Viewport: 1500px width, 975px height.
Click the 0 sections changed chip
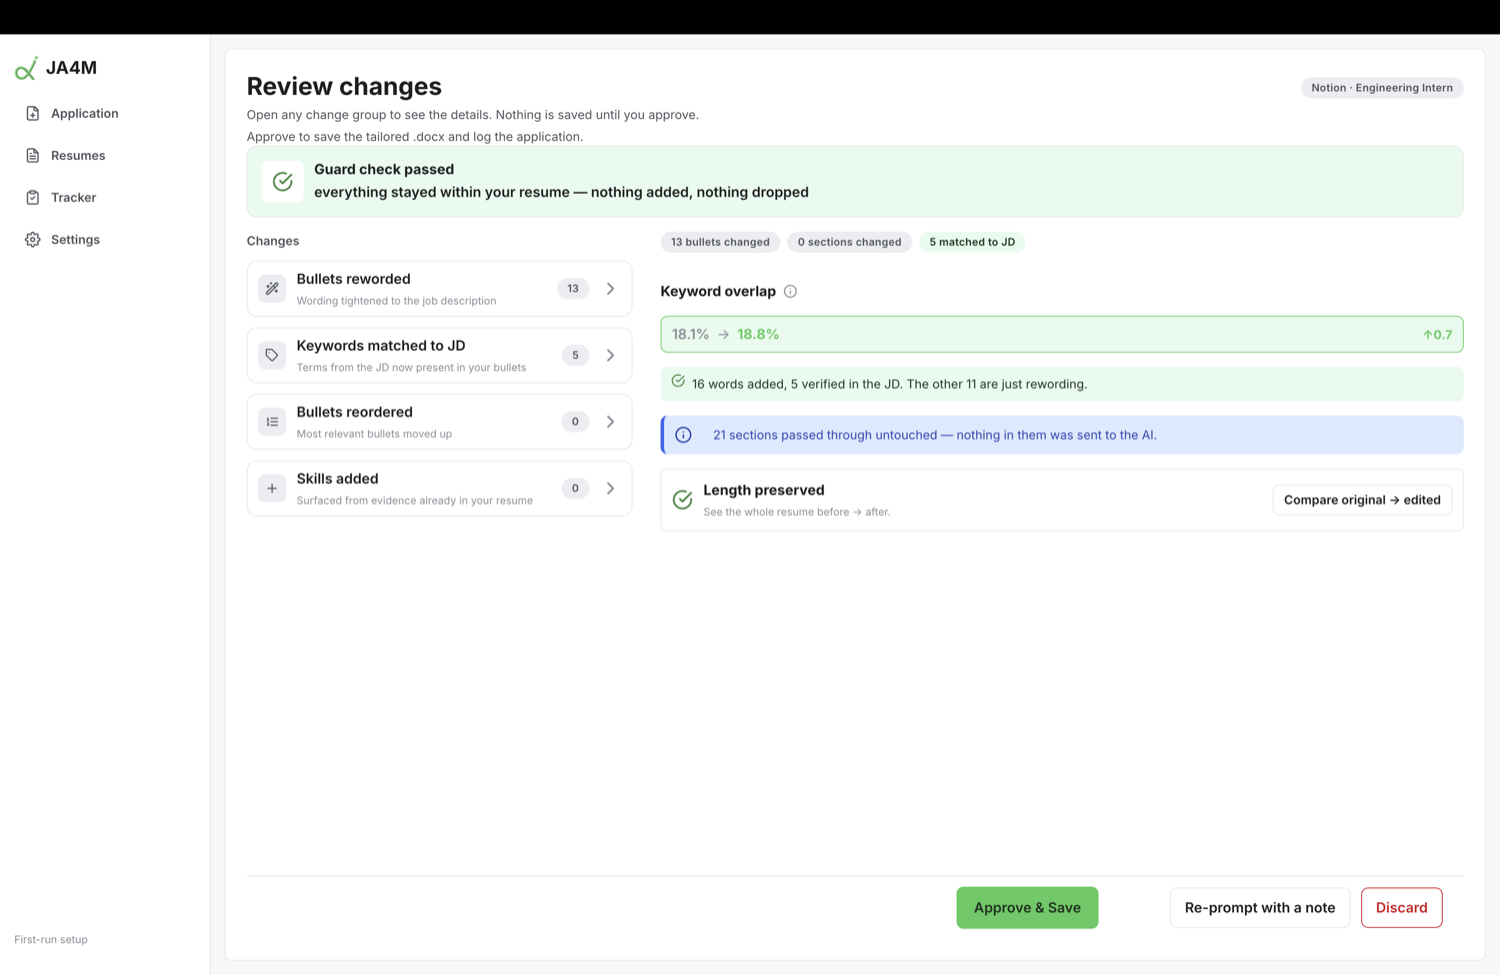click(849, 242)
